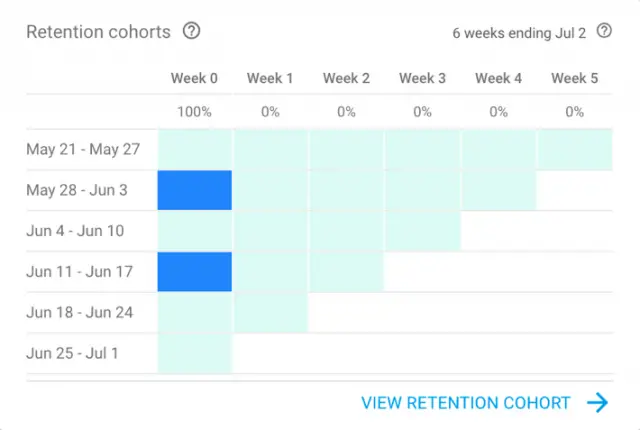The image size is (640, 430).
Task: Click the 100% value under Week 0
Action: (194, 112)
